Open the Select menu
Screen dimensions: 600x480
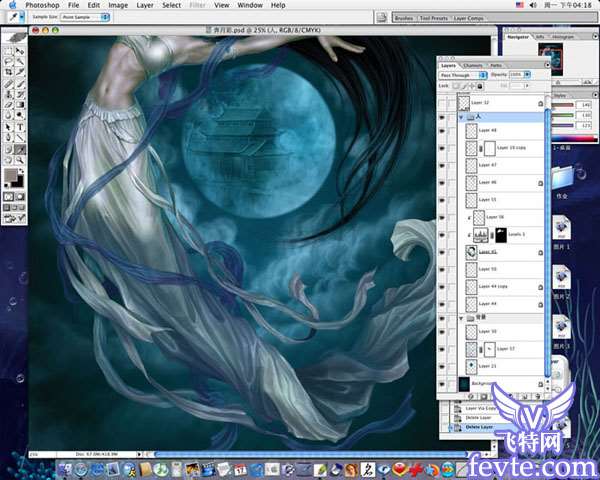click(x=171, y=5)
